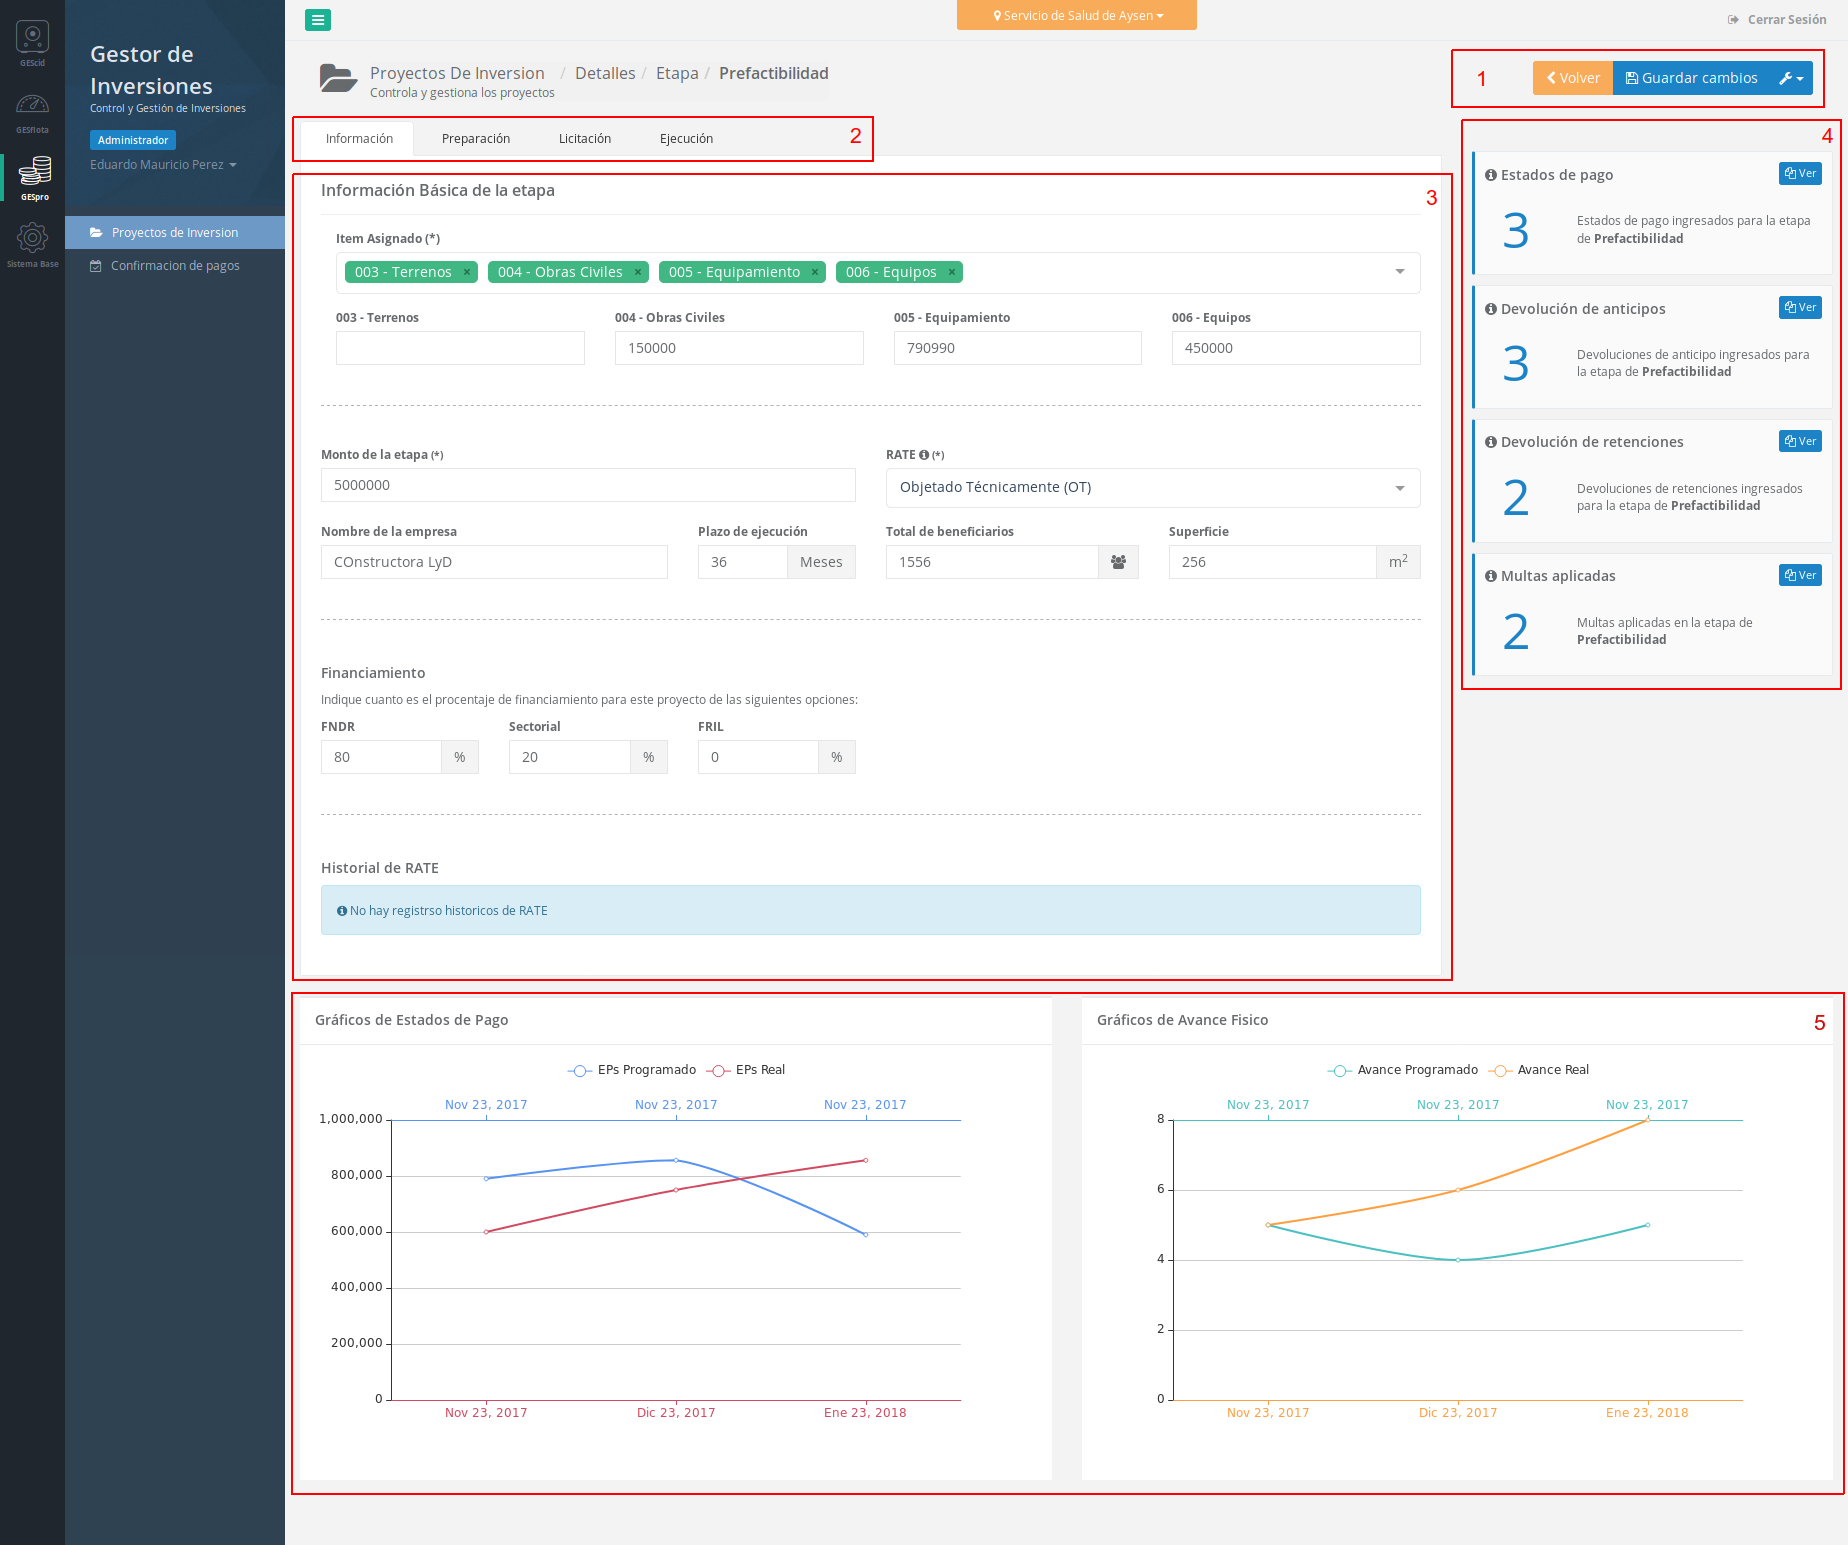Click beneficiaries people icon

click(x=1118, y=562)
